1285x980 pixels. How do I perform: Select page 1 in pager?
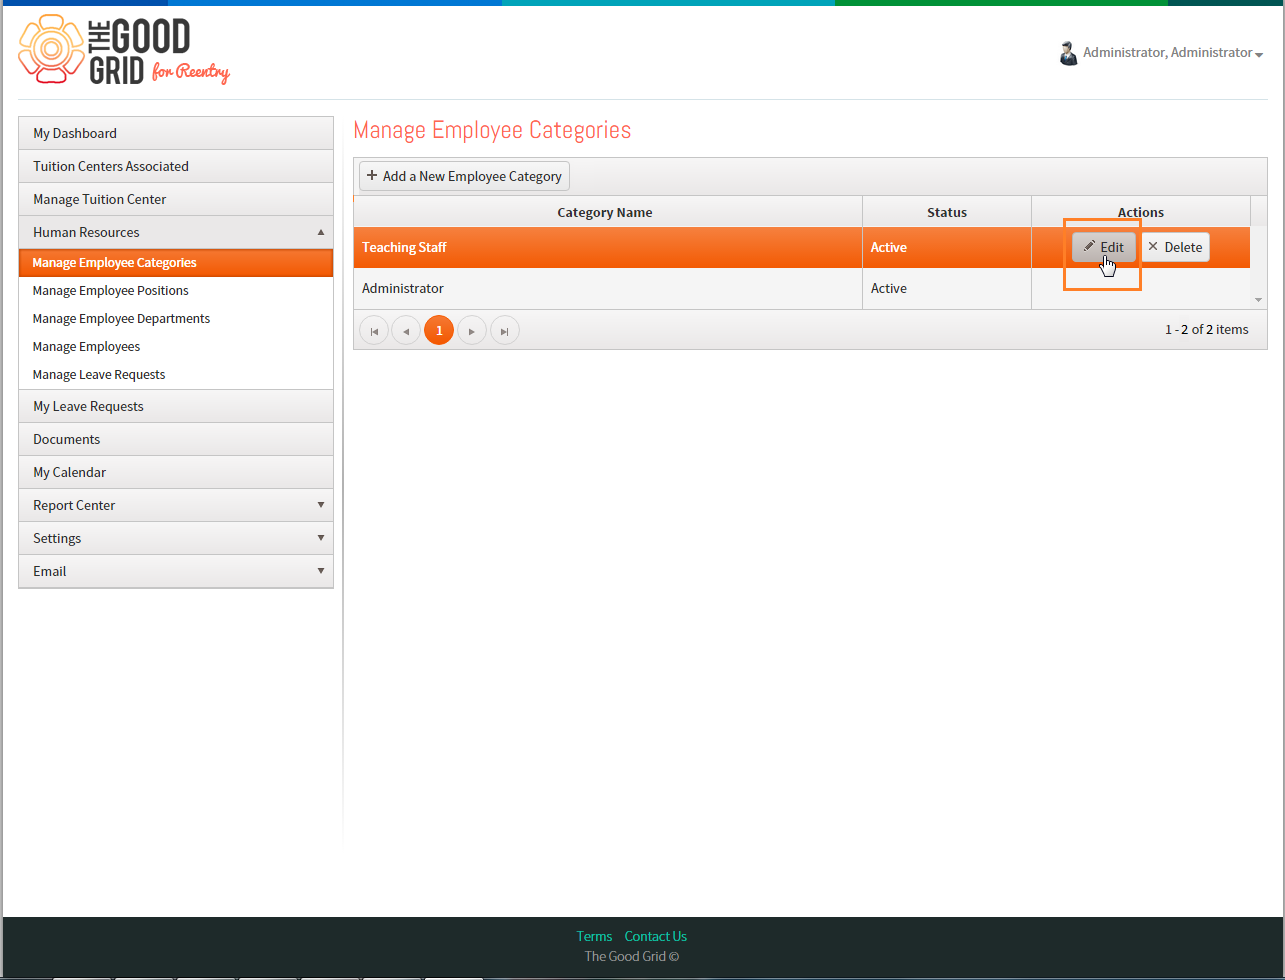coord(439,331)
